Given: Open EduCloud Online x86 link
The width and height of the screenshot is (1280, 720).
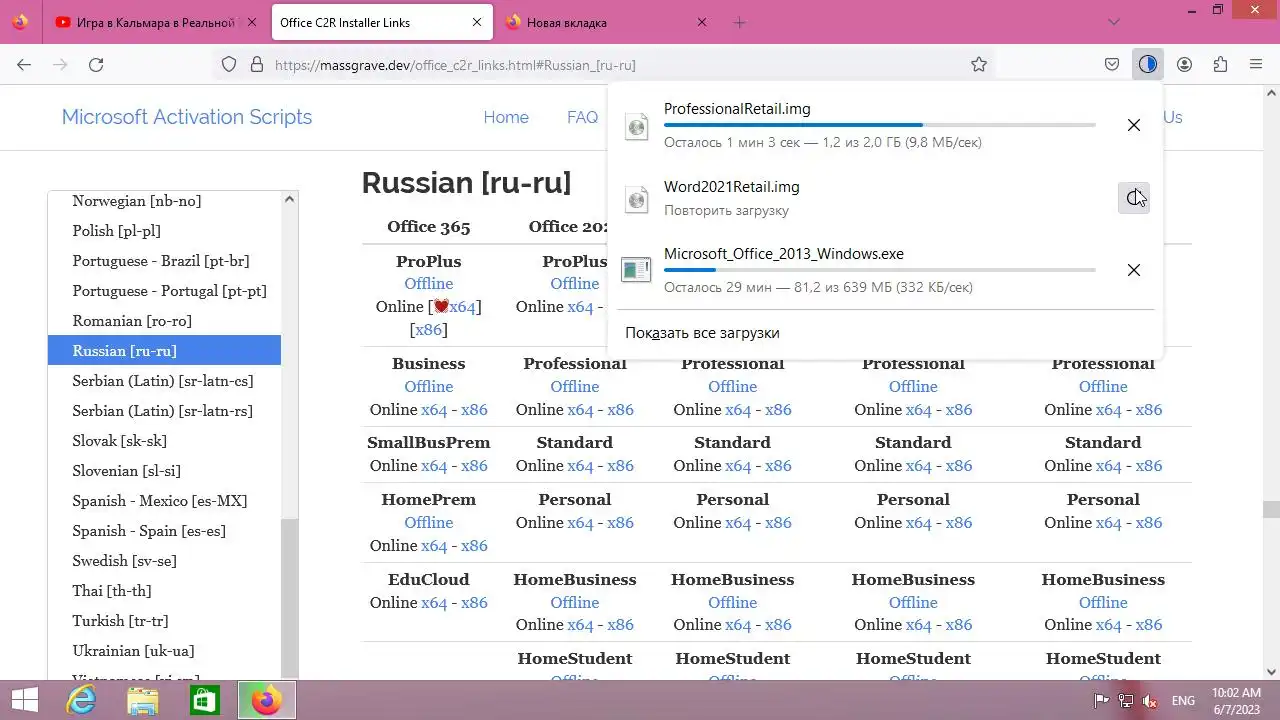Looking at the screenshot, I should click(474, 602).
